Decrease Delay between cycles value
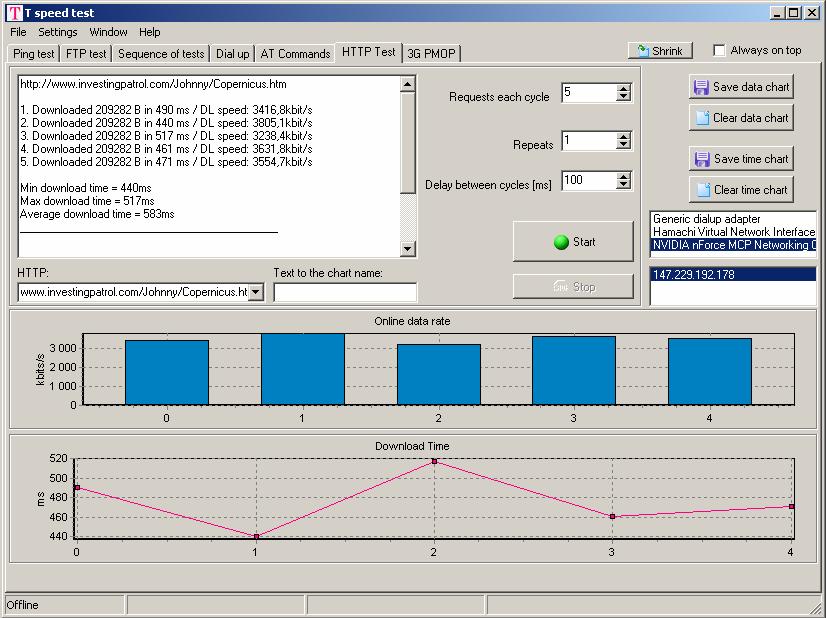Viewport: 826px width, 618px height. pyautogui.click(x=624, y=185)
